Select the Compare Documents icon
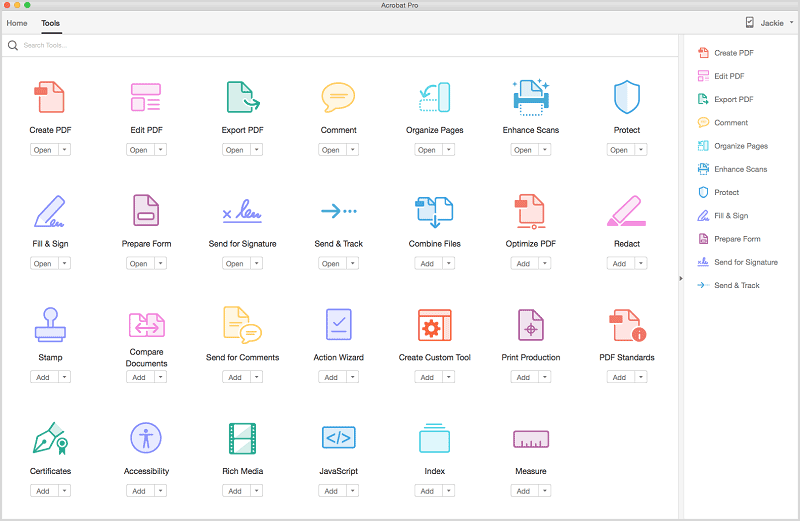800x521 pixels. (x=146, y=325)
